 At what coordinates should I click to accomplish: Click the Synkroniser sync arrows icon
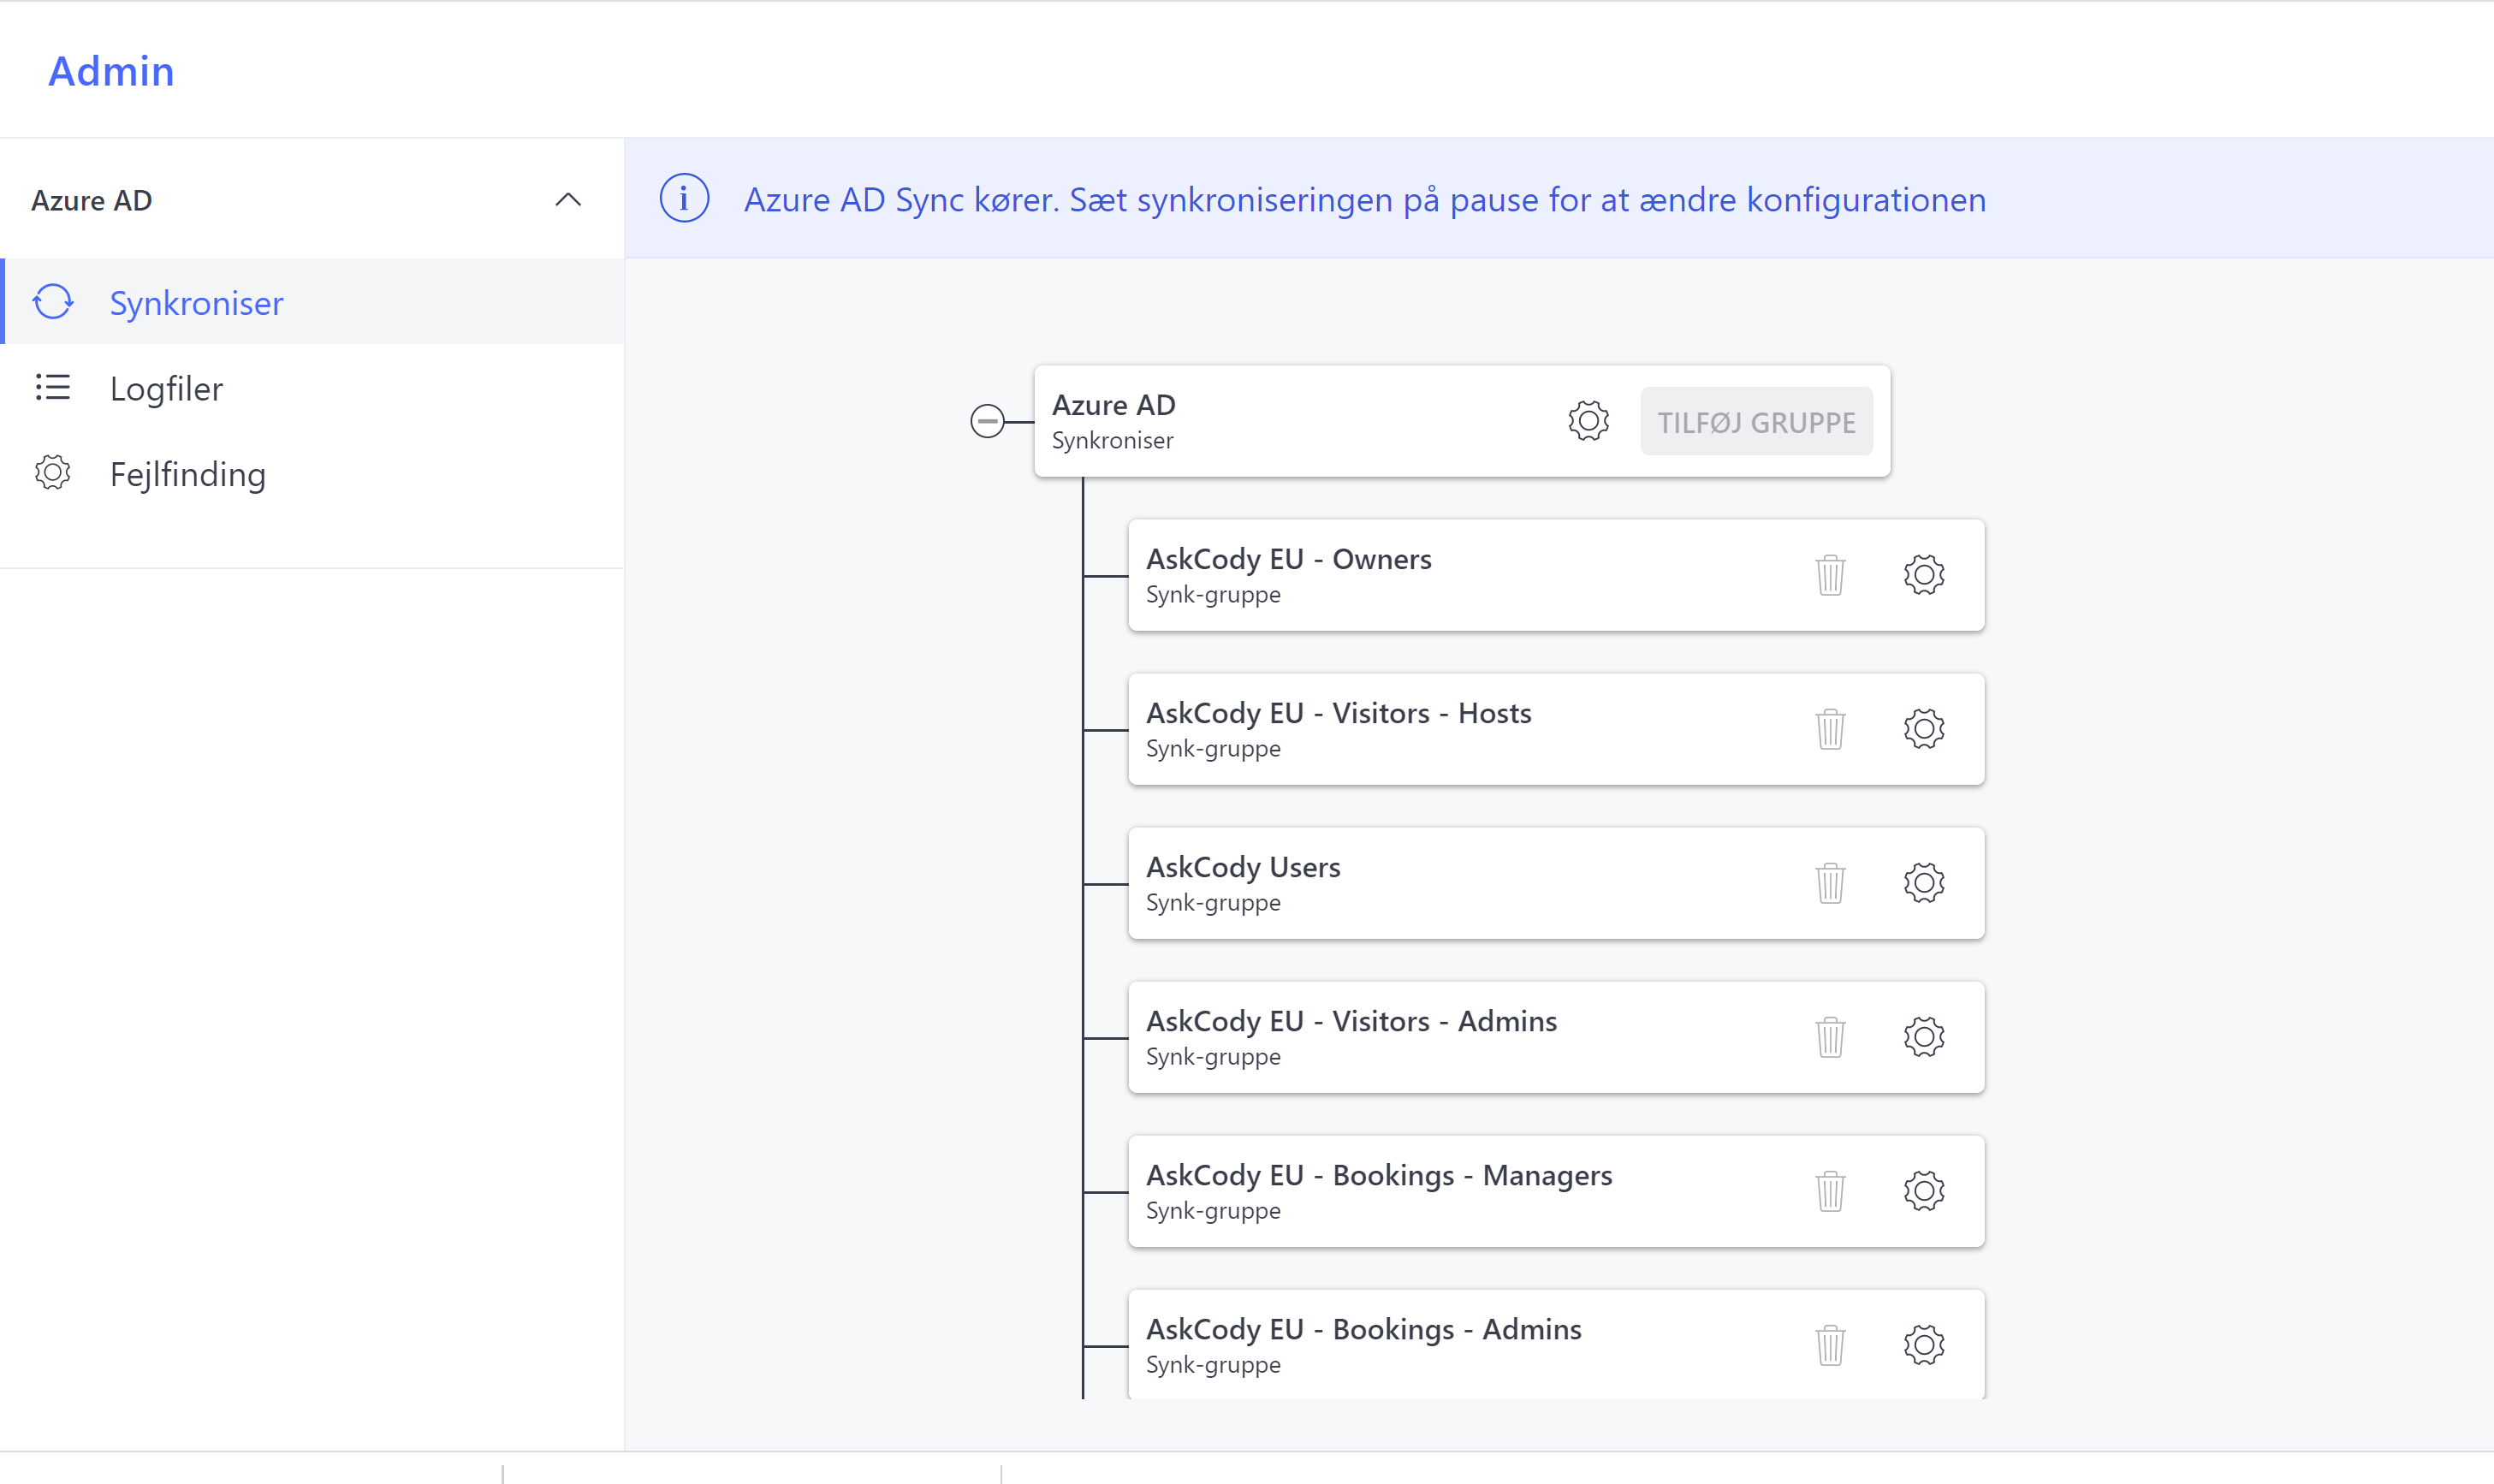(x=53, y=301)
